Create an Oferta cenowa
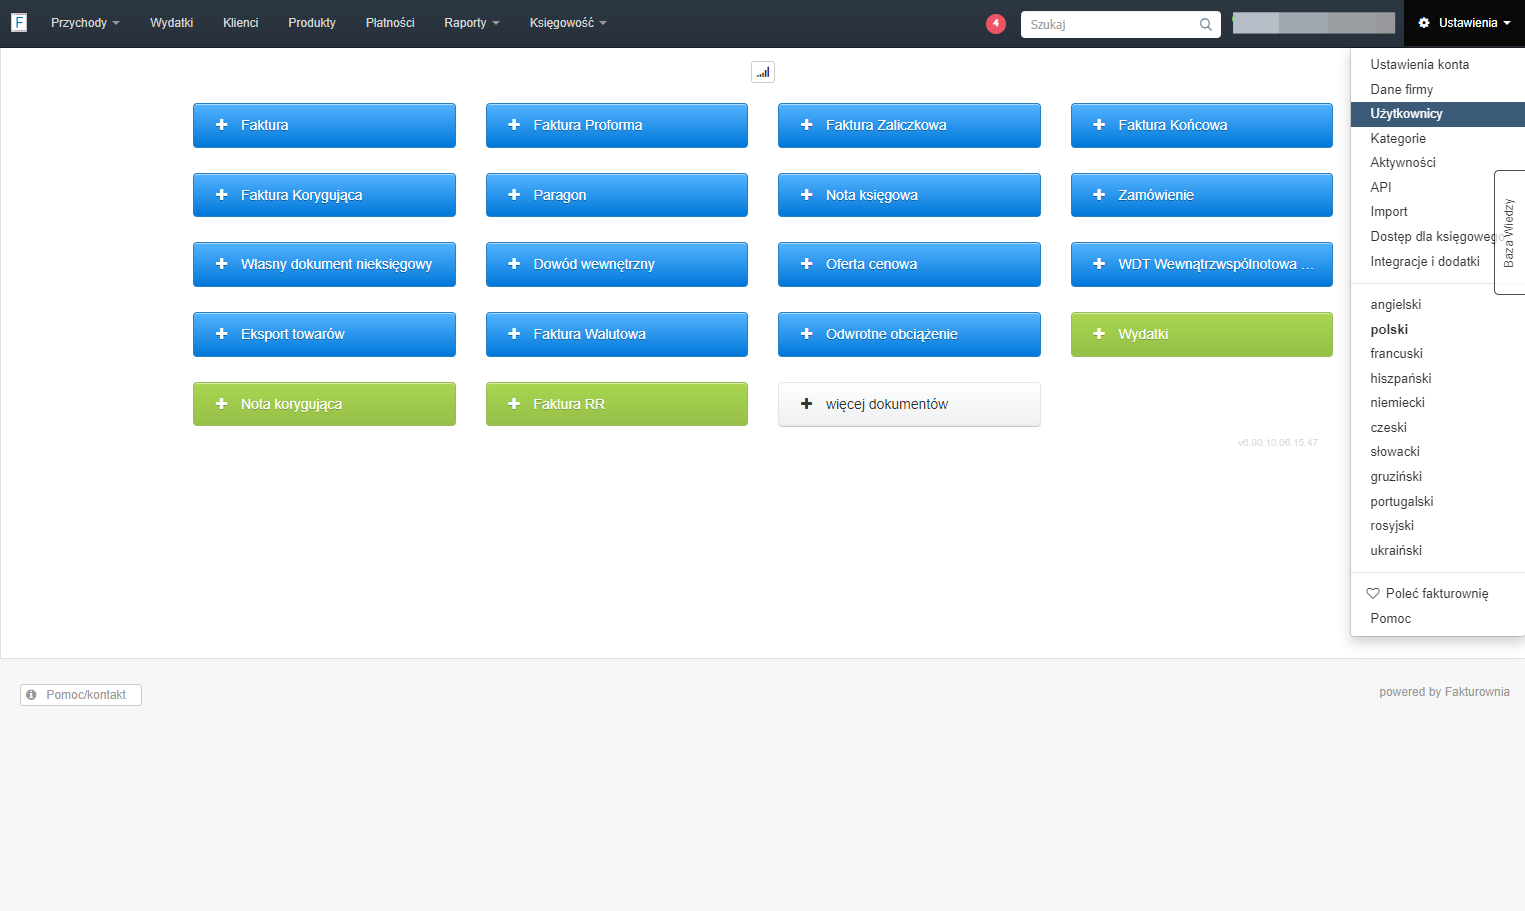This screenshot has width=1525, height=911. pos(909,264)
